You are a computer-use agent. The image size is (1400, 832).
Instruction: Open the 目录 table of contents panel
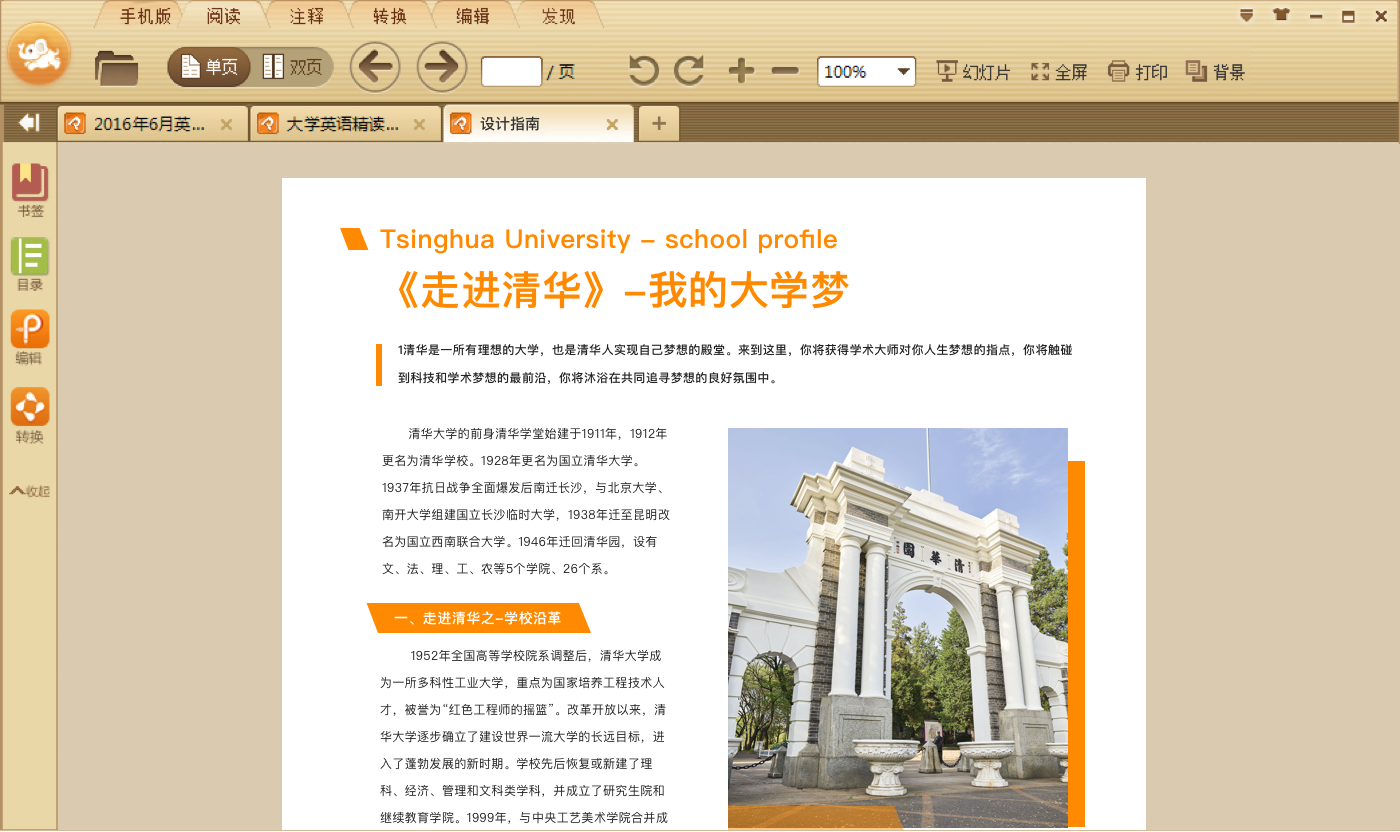click(x=29, y=260)
